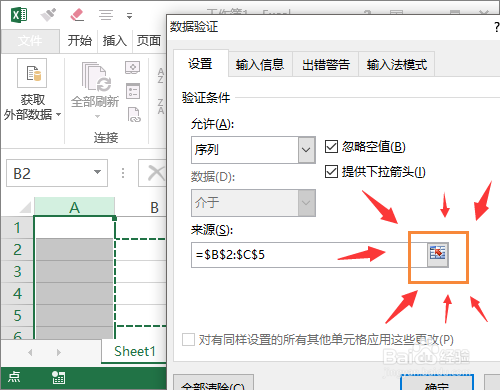Switch to the 输入信息 tab
Screen dimensions: 500x390
pyautogui.click(x=260, y=64)
